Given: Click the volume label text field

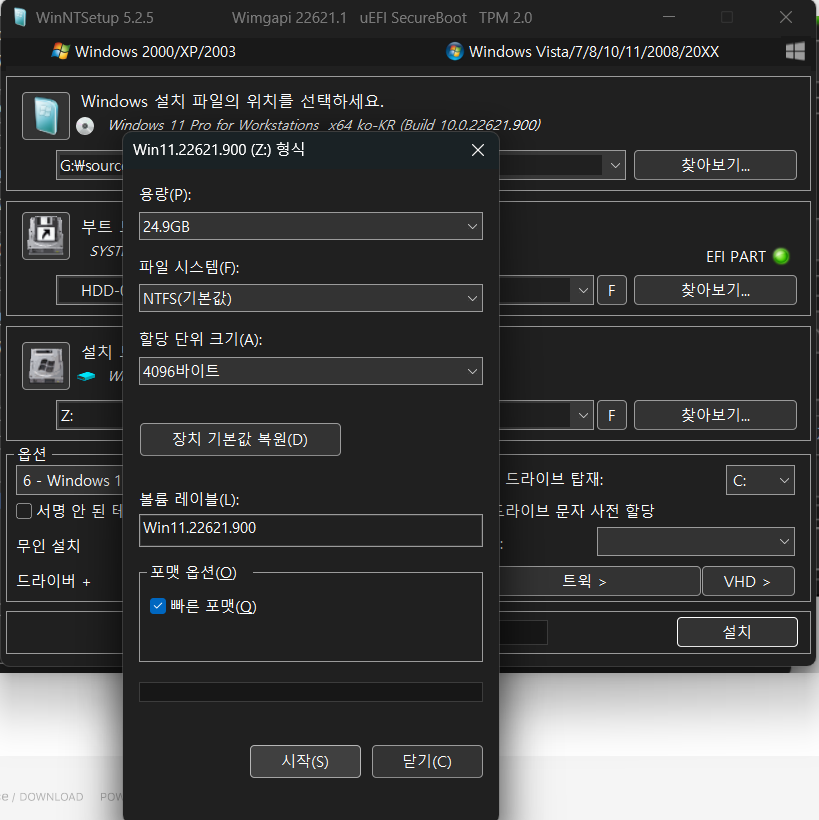Looking at the screenshot, I should tap(311, 530).
